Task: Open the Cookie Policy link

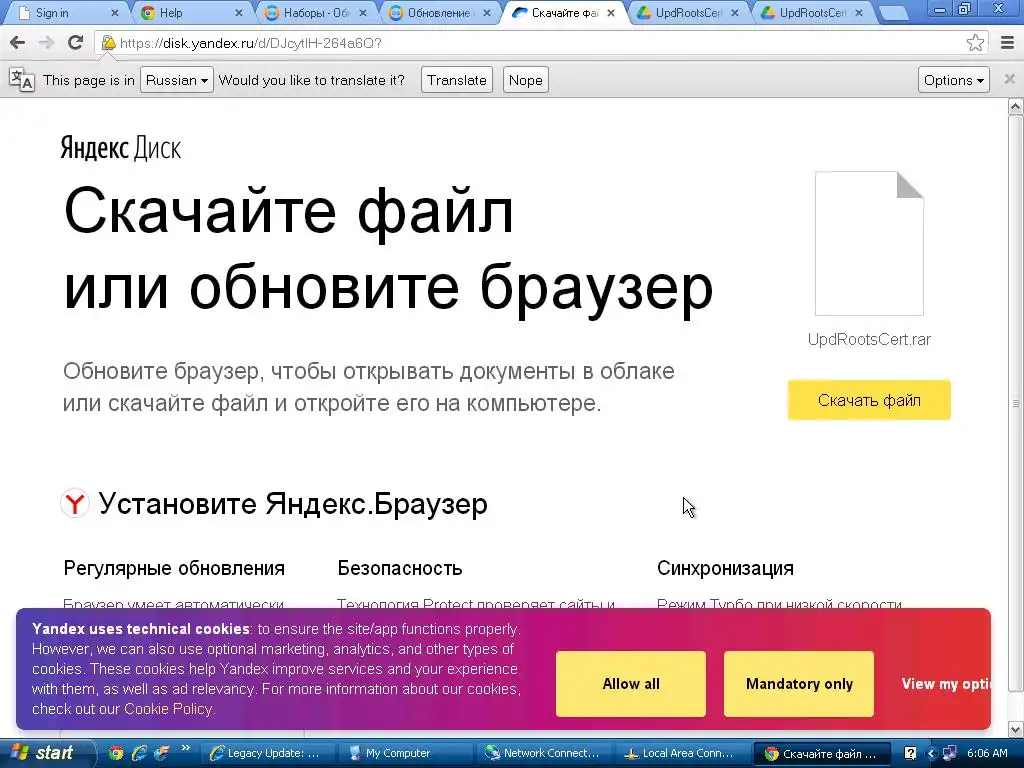Action: point(168,709)
